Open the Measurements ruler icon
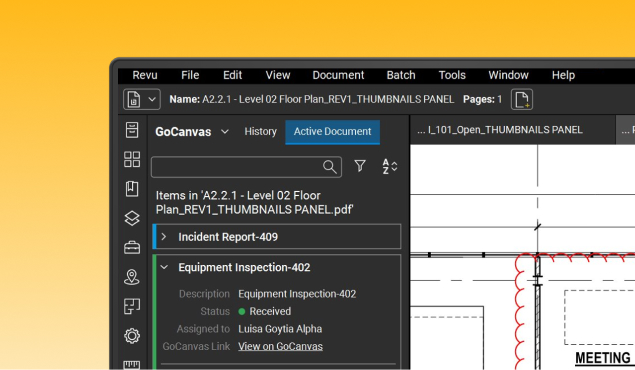 [x=132, y=364]
